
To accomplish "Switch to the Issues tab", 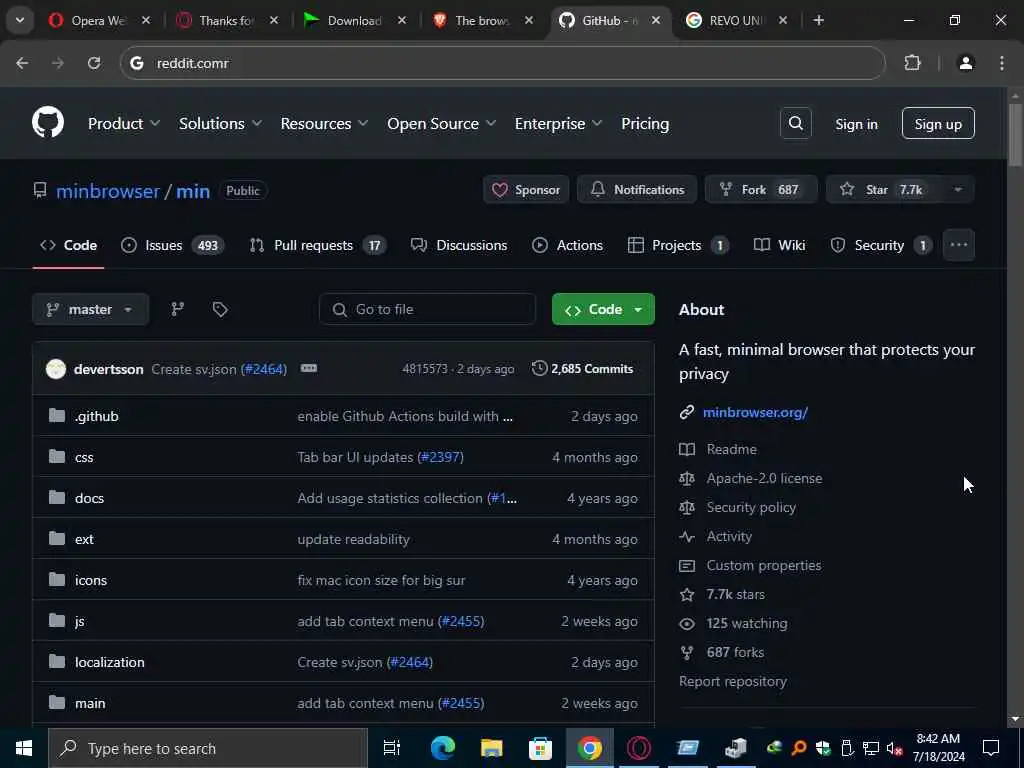I will 173,245.
